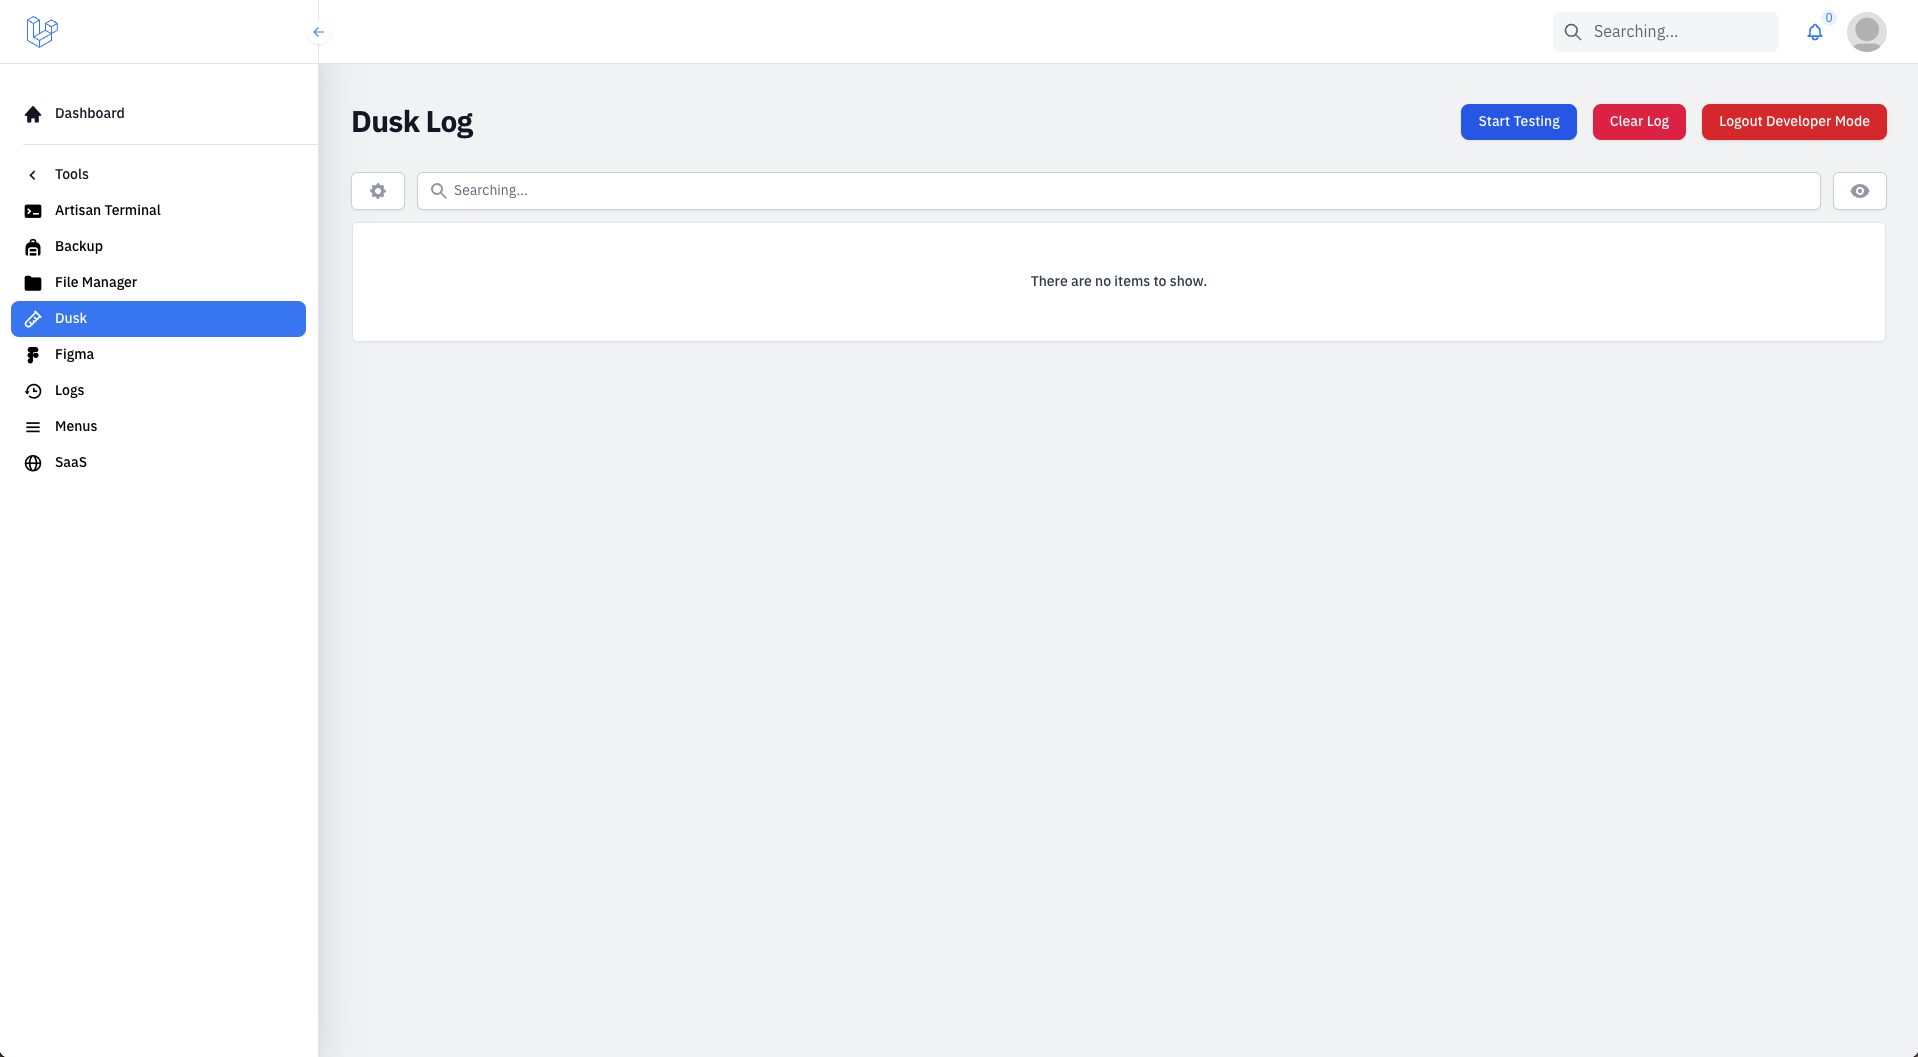This screenshot has width=1918, height=1057.
Task: Open the user avatar menu
Action: pyautogui.click(x=1867, y=32)
